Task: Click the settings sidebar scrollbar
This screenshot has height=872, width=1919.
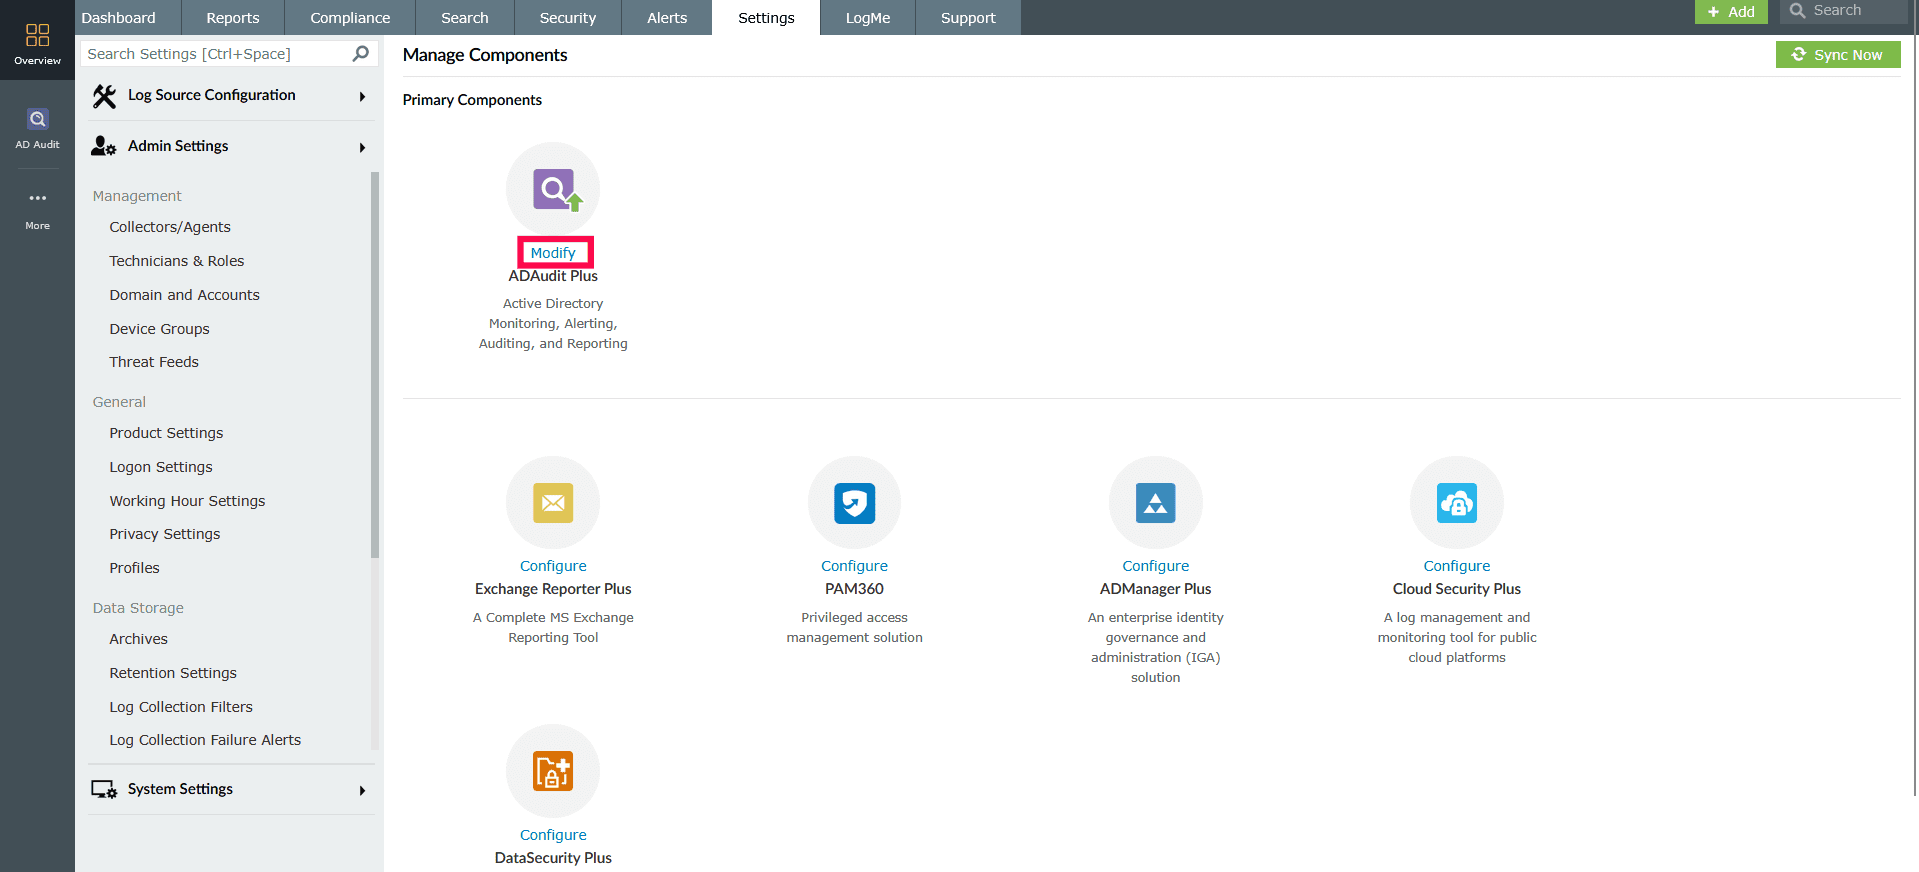Action: coord(375,364)
